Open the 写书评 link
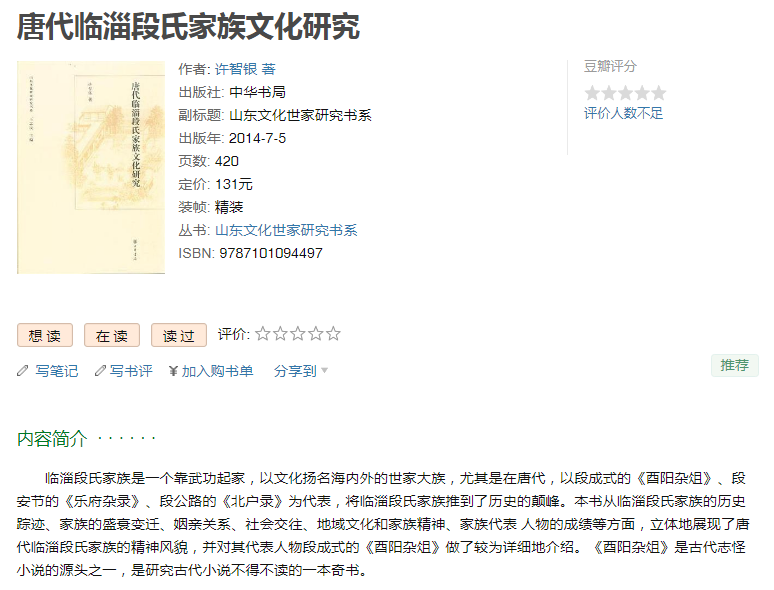 tap(131, 371)
